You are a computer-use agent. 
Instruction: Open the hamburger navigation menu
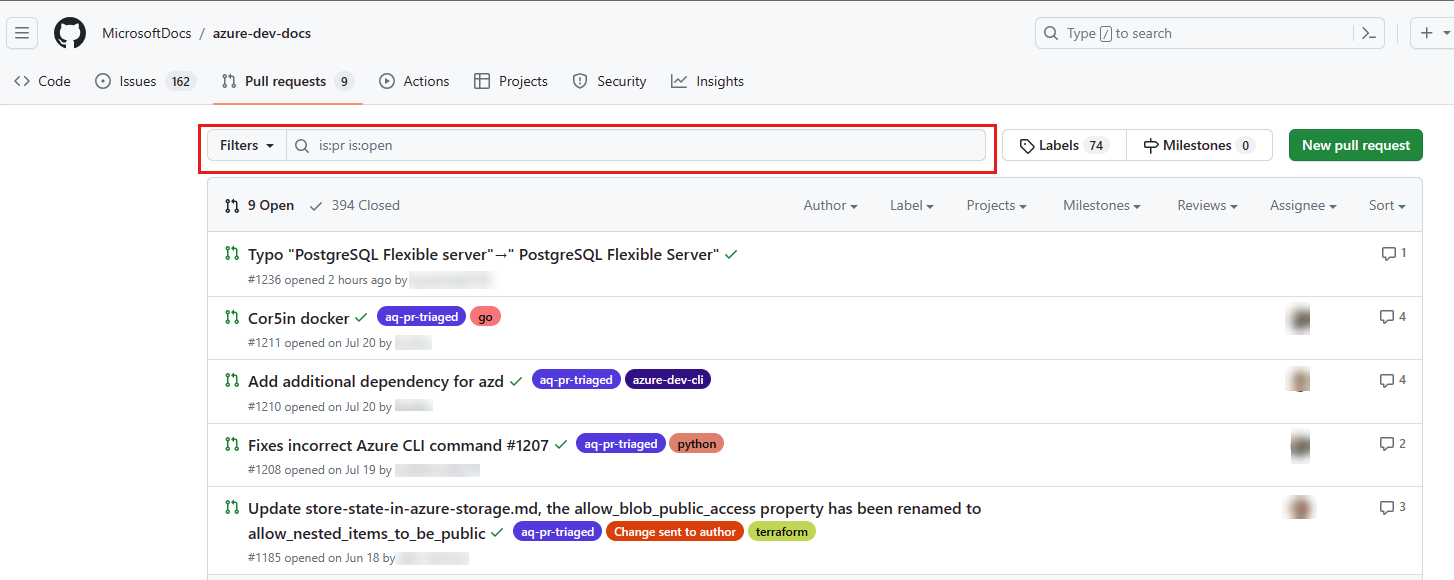22,33
